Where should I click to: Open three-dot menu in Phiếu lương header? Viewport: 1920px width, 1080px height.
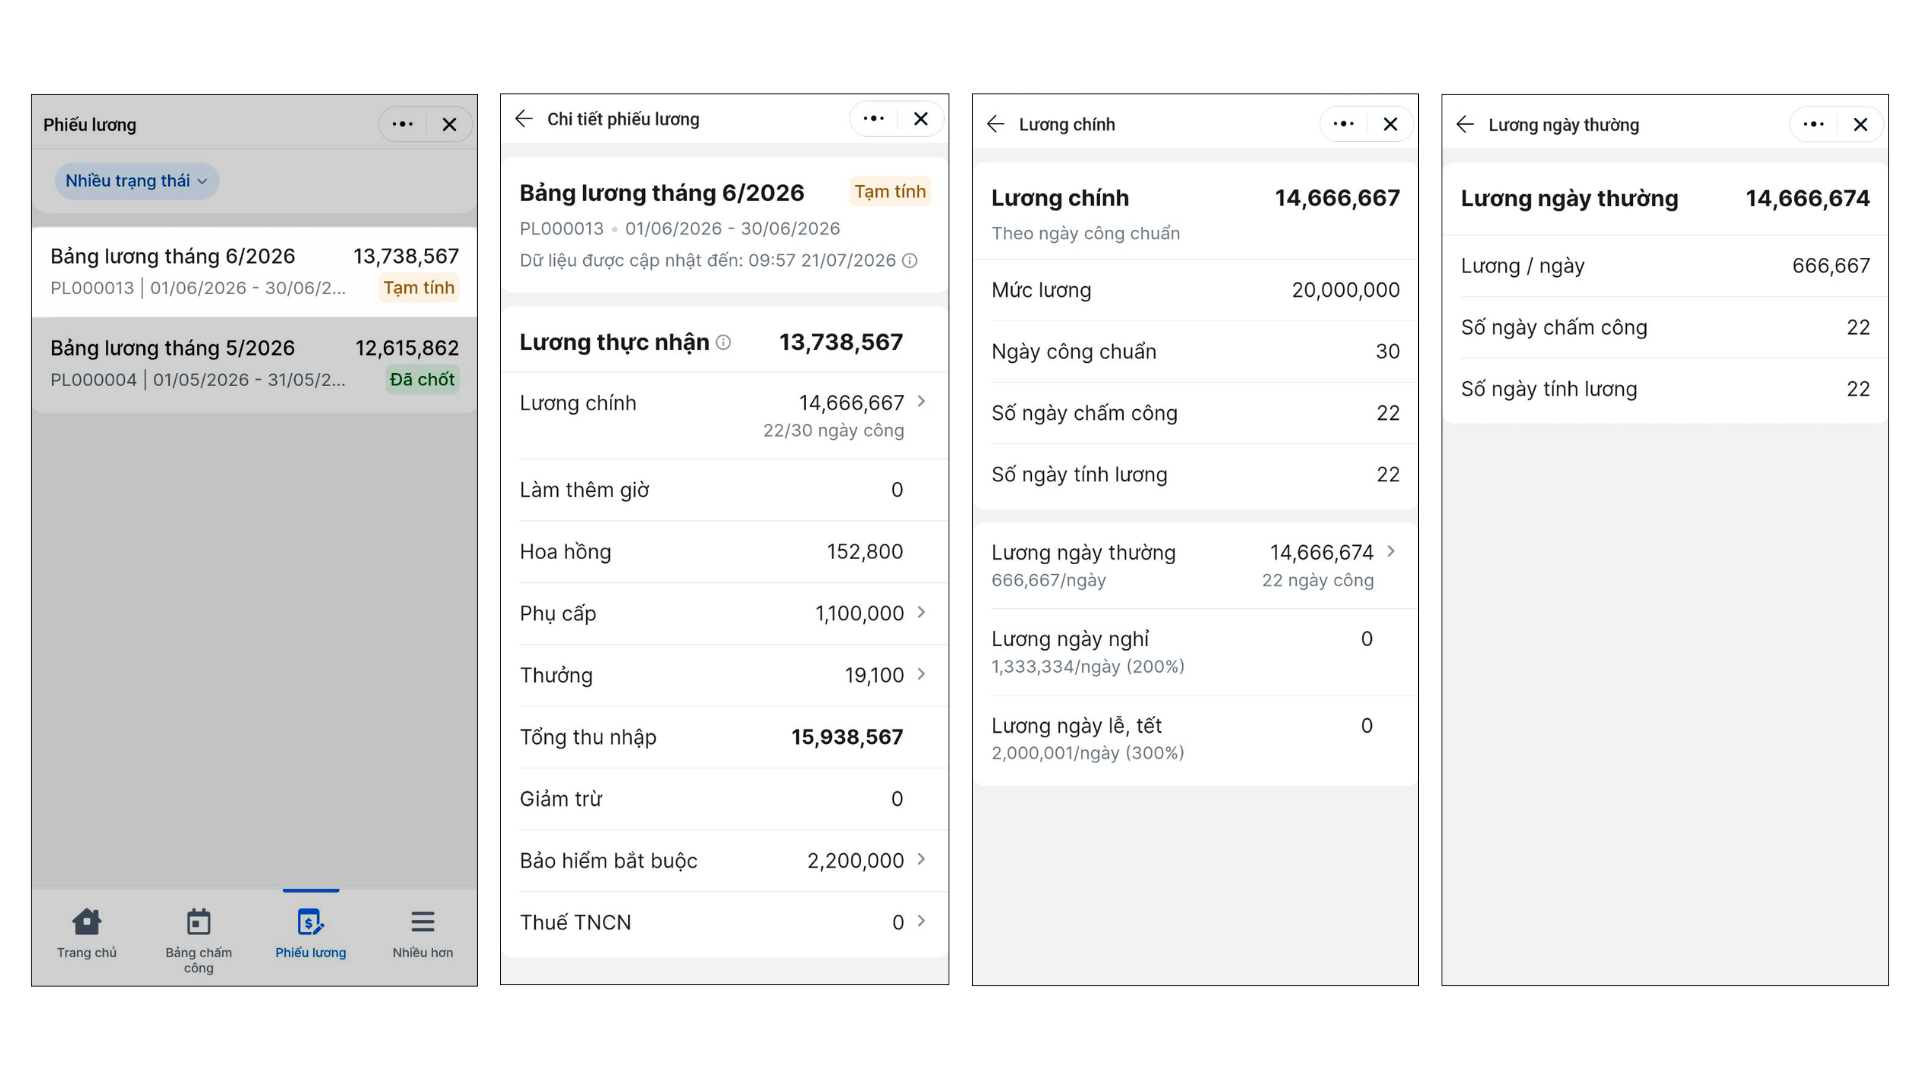tap(403, 124)
